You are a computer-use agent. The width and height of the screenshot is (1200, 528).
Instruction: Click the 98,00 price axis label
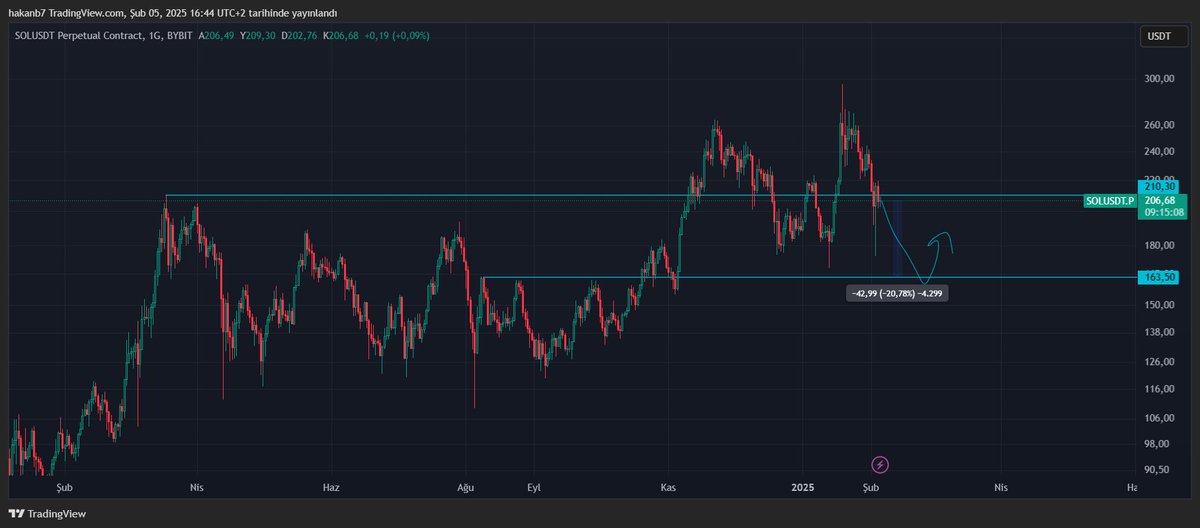pos(1159,444)
